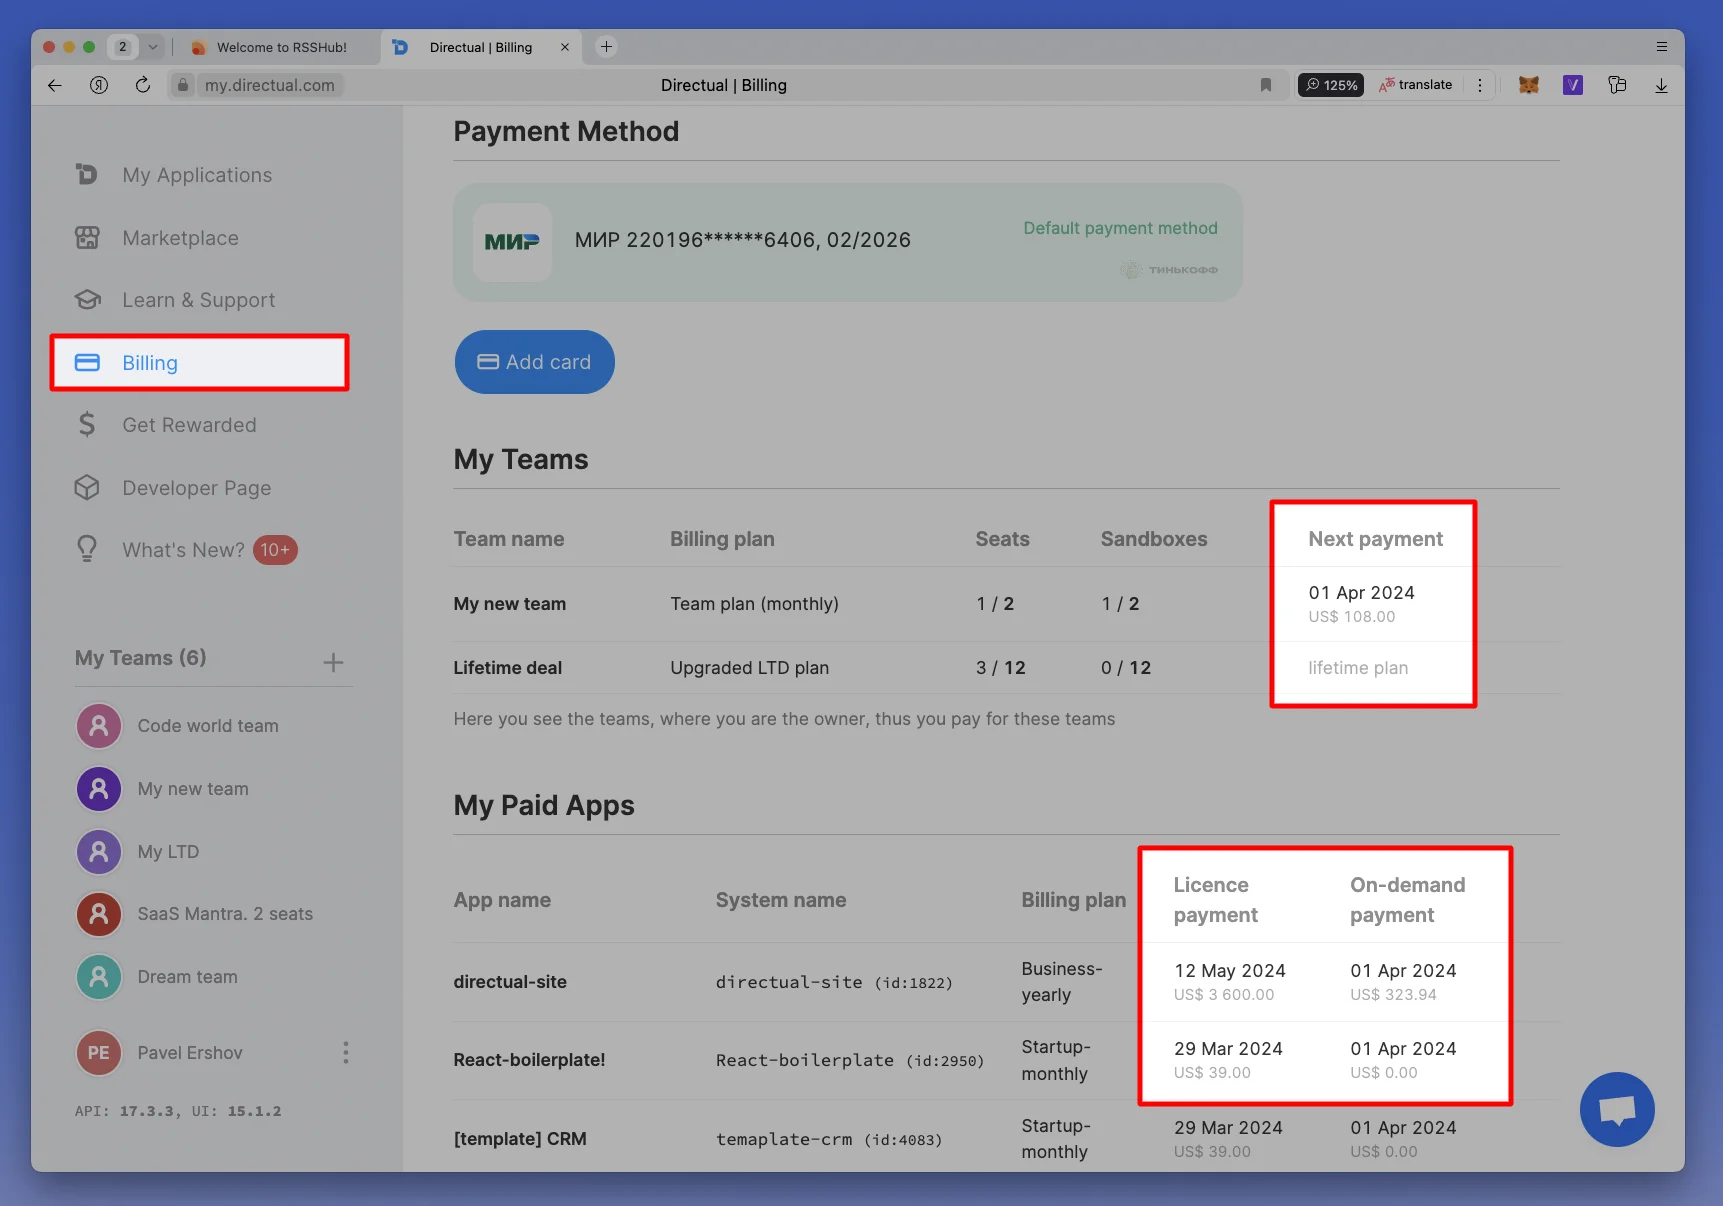The image size is (1723, 1206).
Task: Navigate to Developer Page
Action: tap(196, 488)
